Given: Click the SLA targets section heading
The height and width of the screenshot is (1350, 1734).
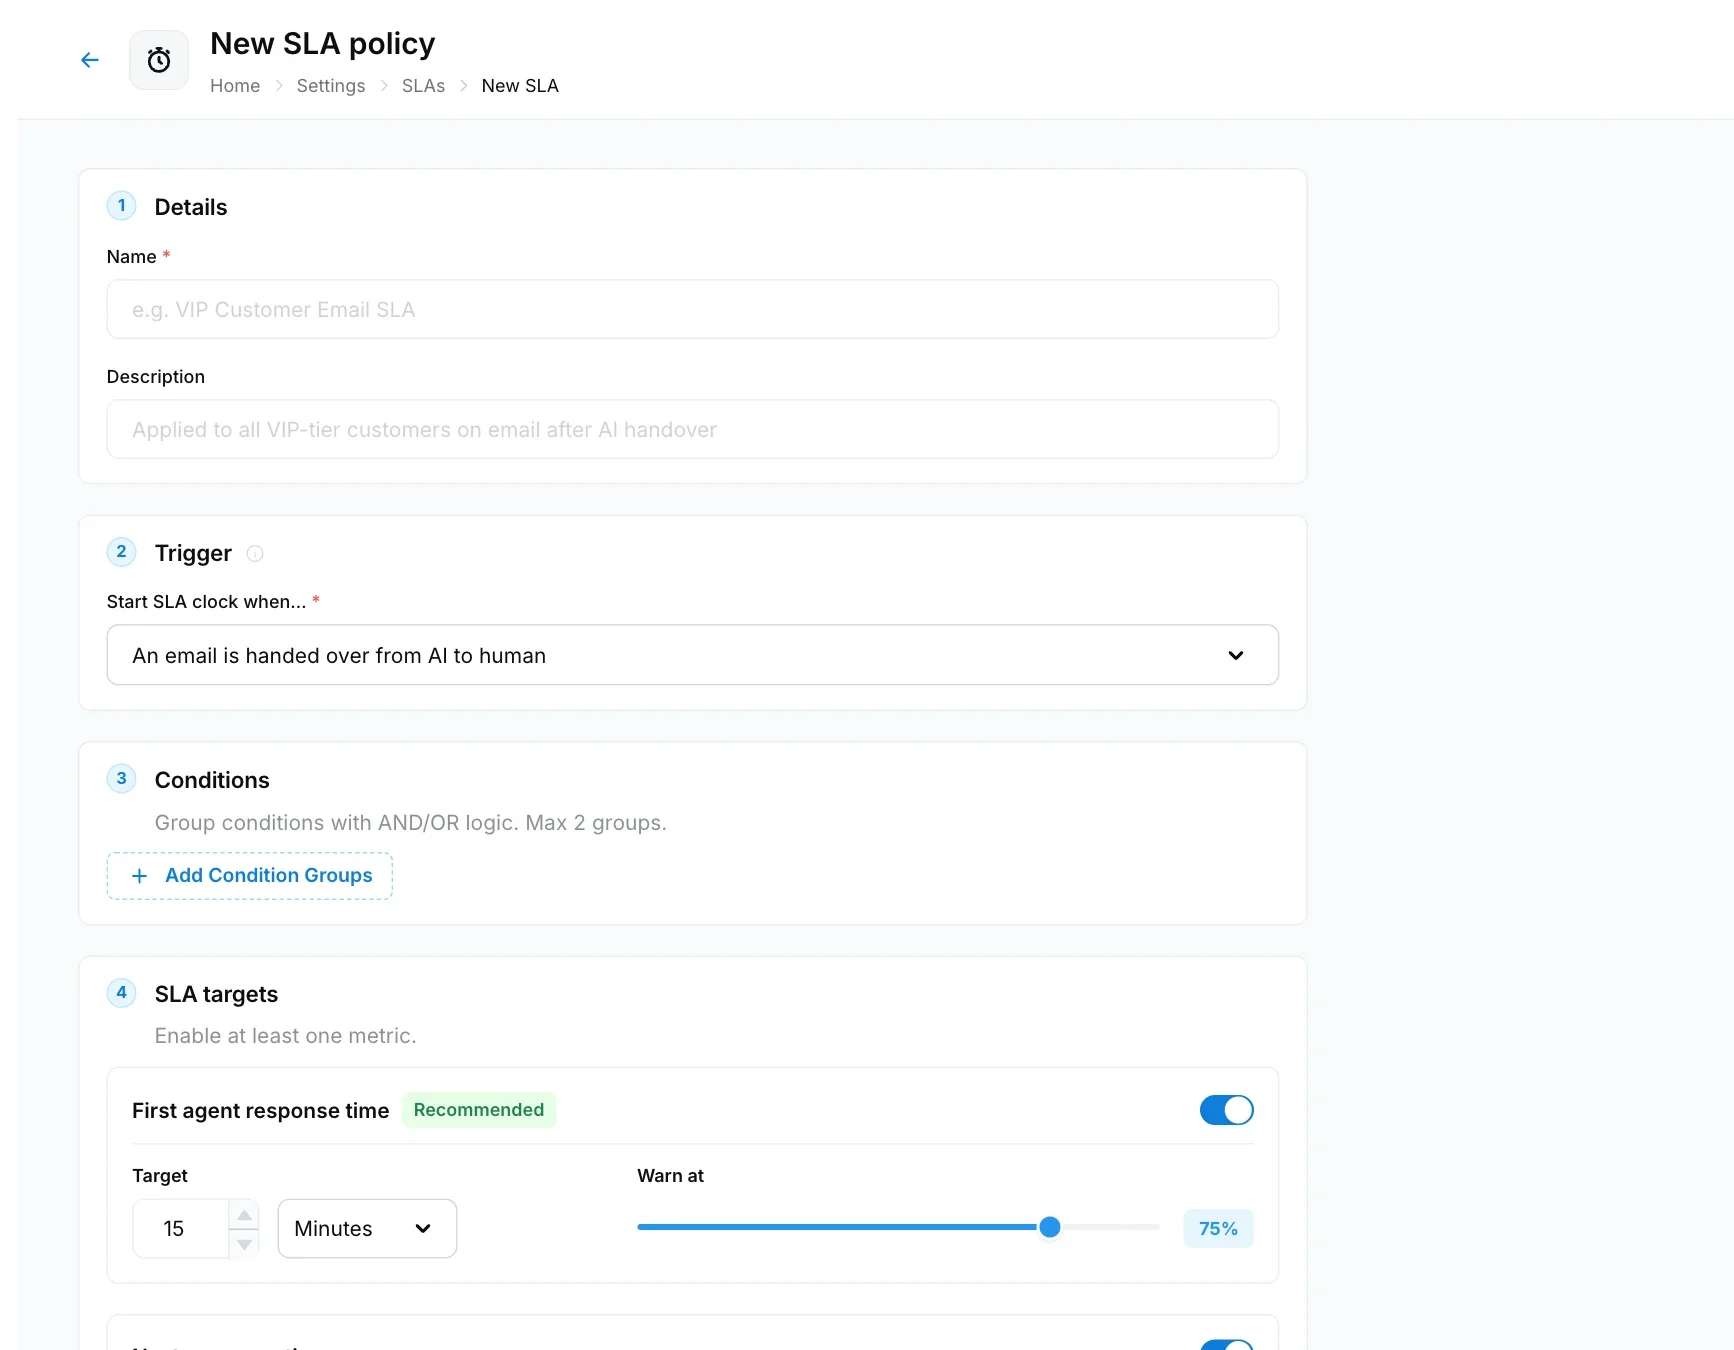Looking at the screenshot, I should click(x=216, y=994).
